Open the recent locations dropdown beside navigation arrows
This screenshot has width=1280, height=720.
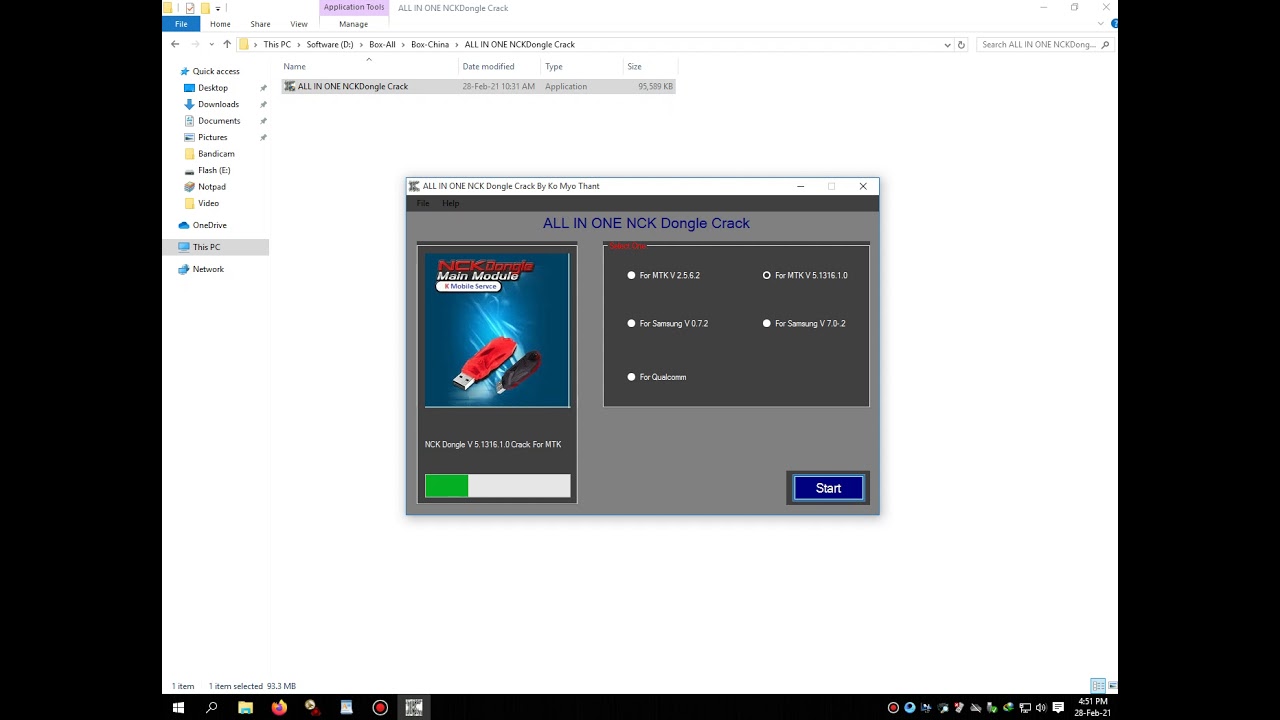pos(211,44)
